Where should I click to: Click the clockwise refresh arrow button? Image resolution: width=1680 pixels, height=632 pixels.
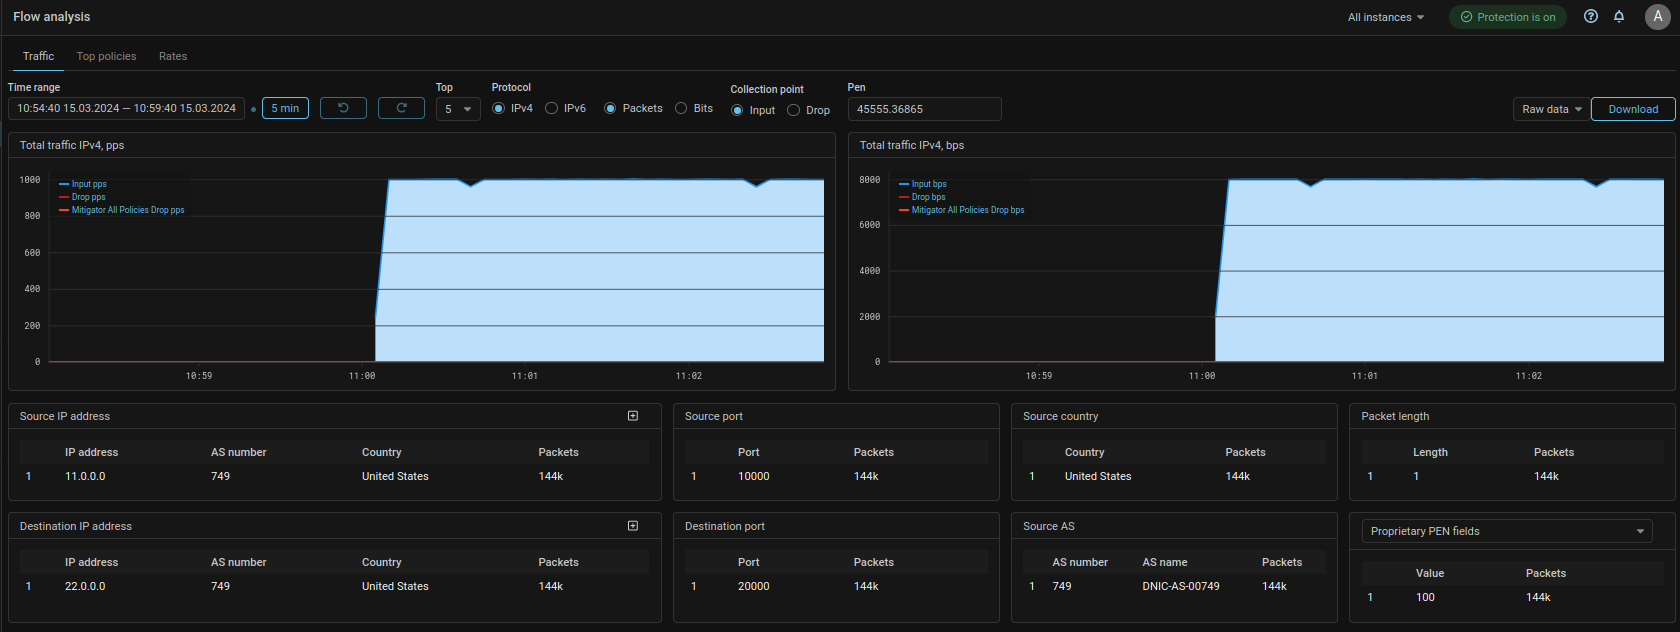point(401,108)
